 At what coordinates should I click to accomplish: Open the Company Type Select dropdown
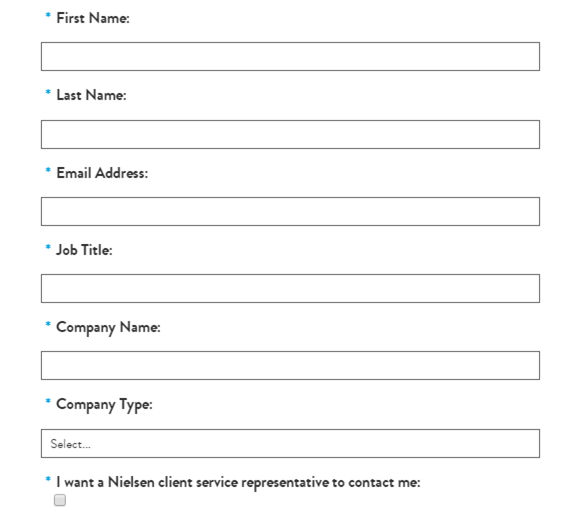pos(290,443)
